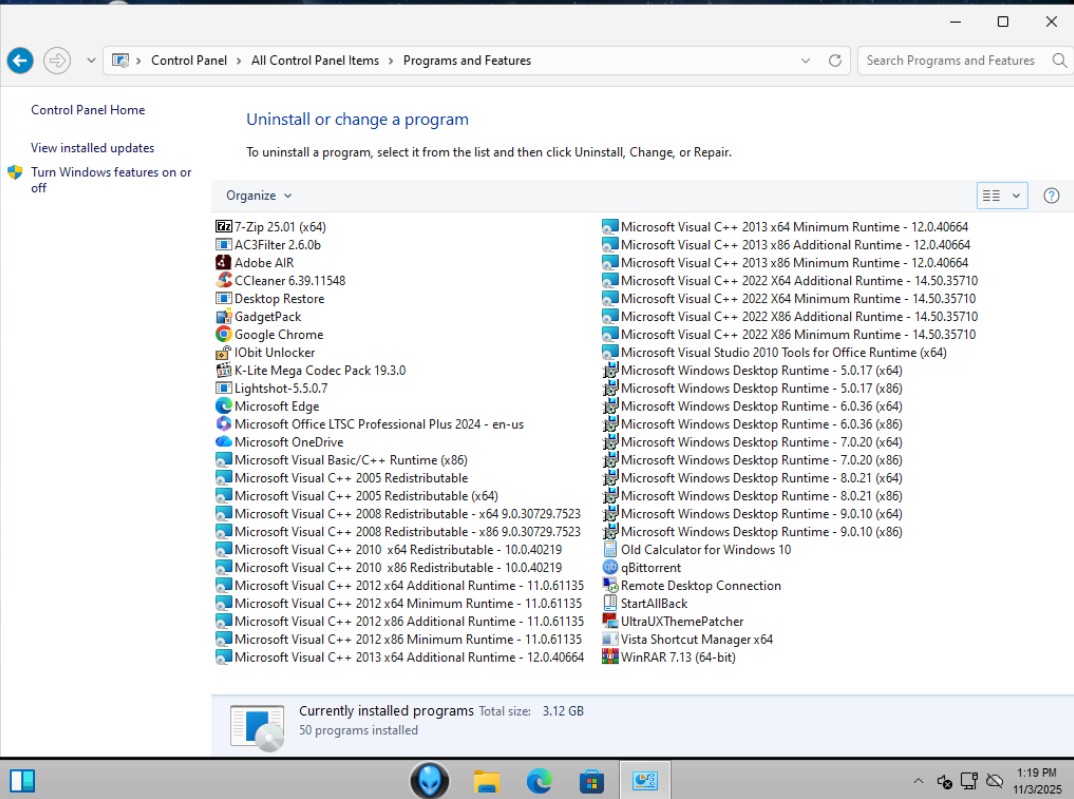Open File Explorer from the taskbar
Image resolution: width=1074 pixels, height=799 pixels.
pyautogui.click(x=486, y=781)
